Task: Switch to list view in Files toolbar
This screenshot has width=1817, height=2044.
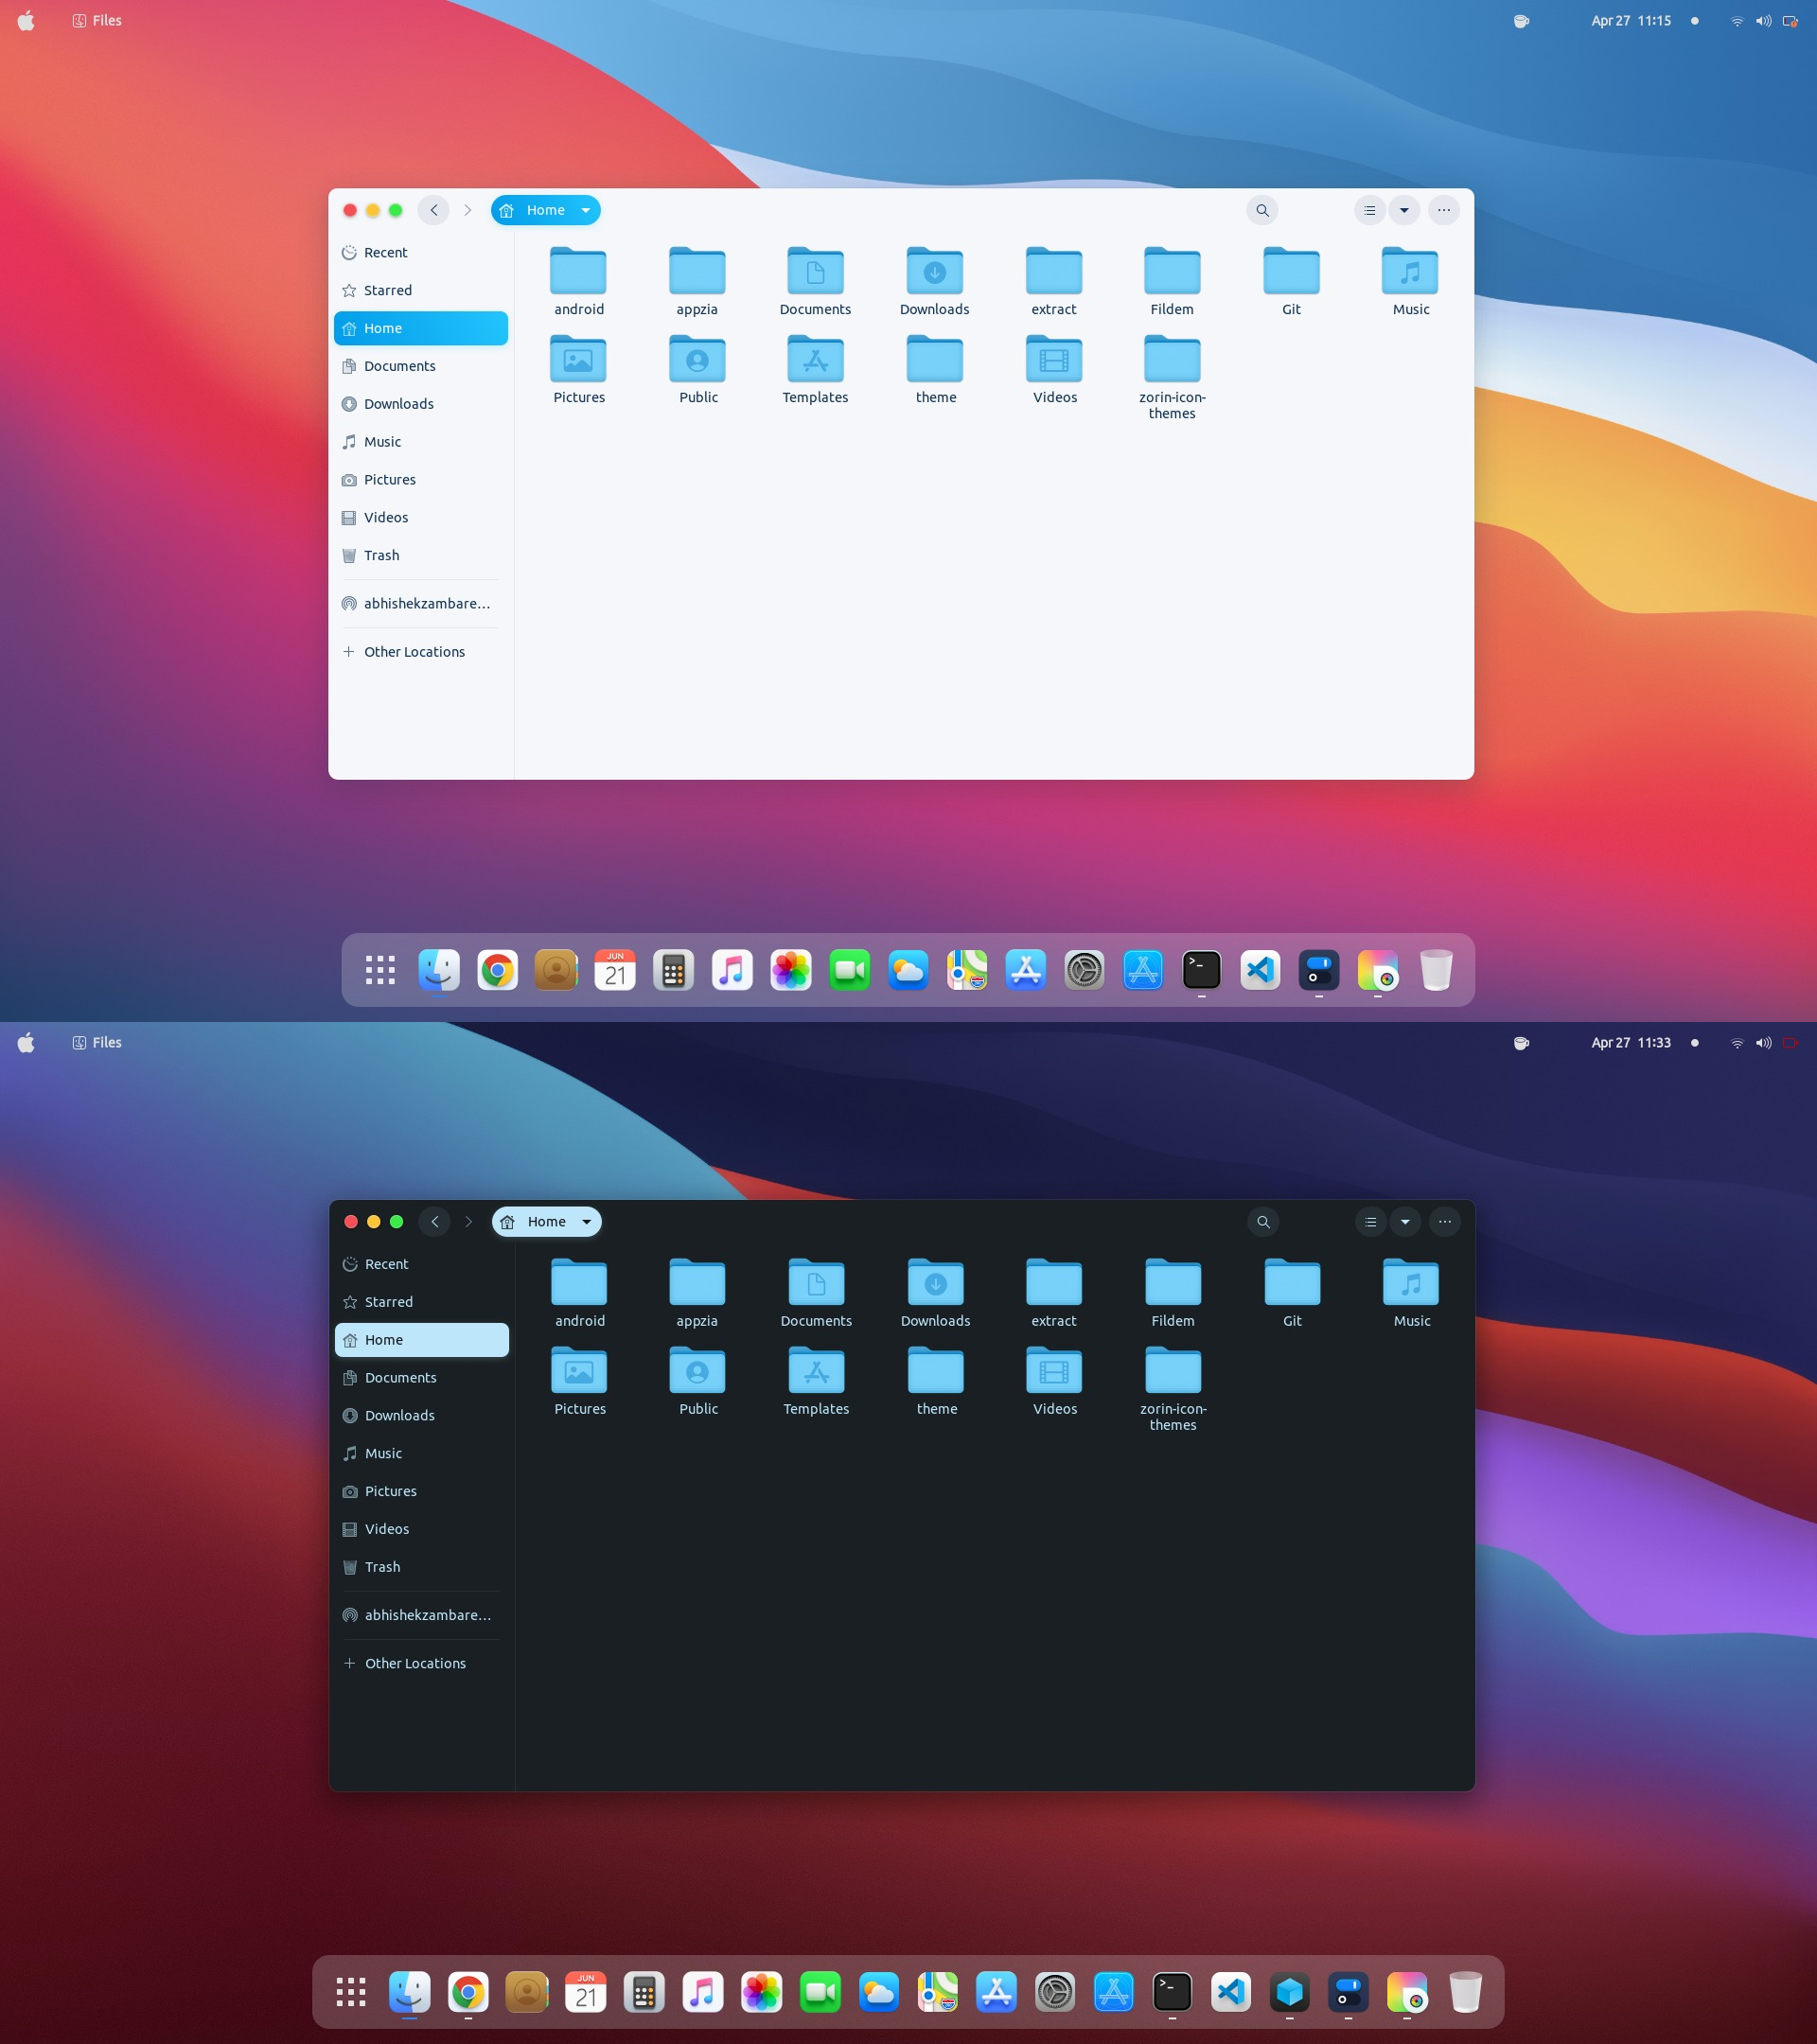Action: [1369, 210]
